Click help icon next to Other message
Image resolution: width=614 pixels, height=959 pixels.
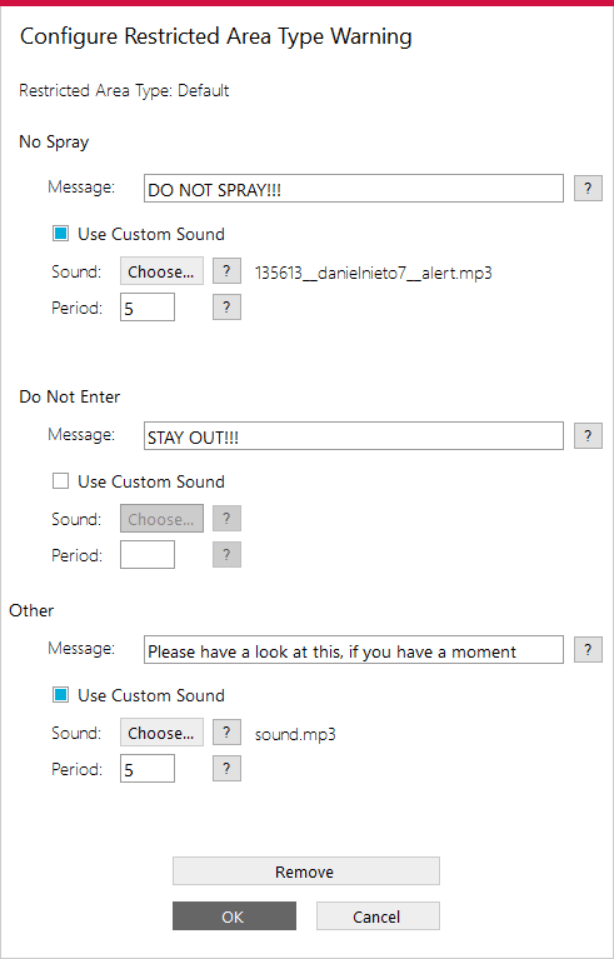click(x=588, y=650)
